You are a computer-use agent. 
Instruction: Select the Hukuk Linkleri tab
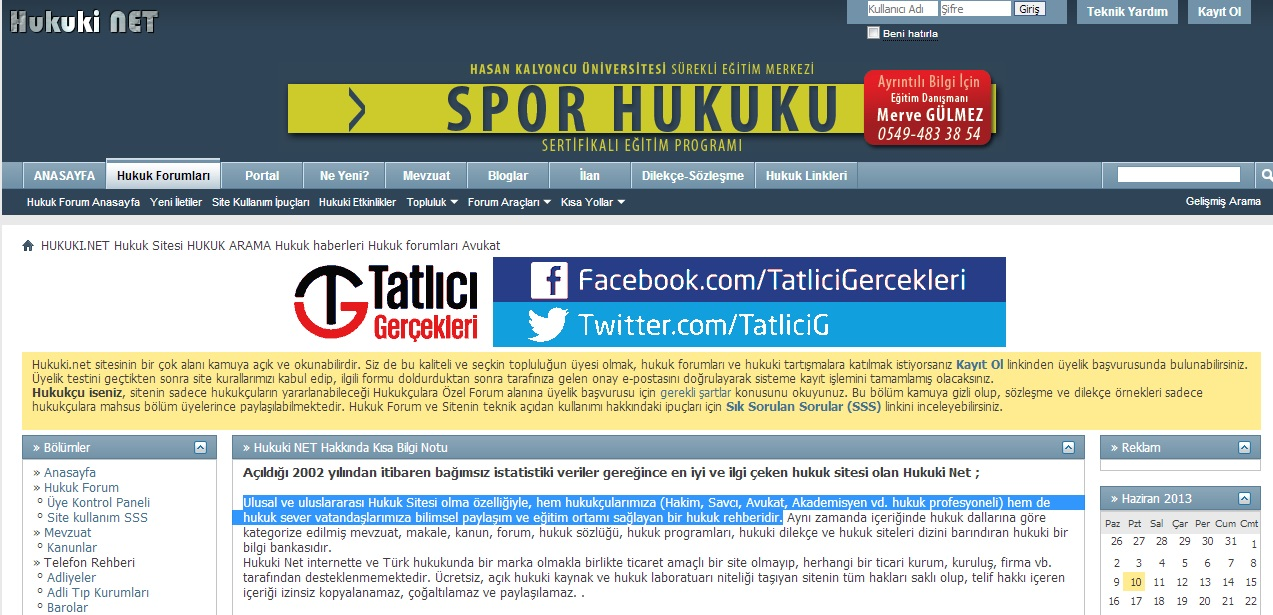pyautogui.click(x=806, y=175)
